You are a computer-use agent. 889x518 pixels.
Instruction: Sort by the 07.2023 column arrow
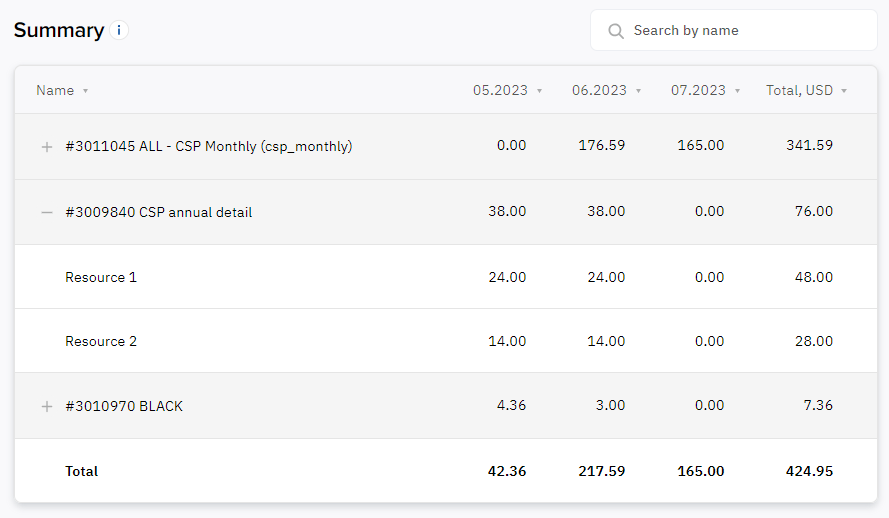click(738, 91)
